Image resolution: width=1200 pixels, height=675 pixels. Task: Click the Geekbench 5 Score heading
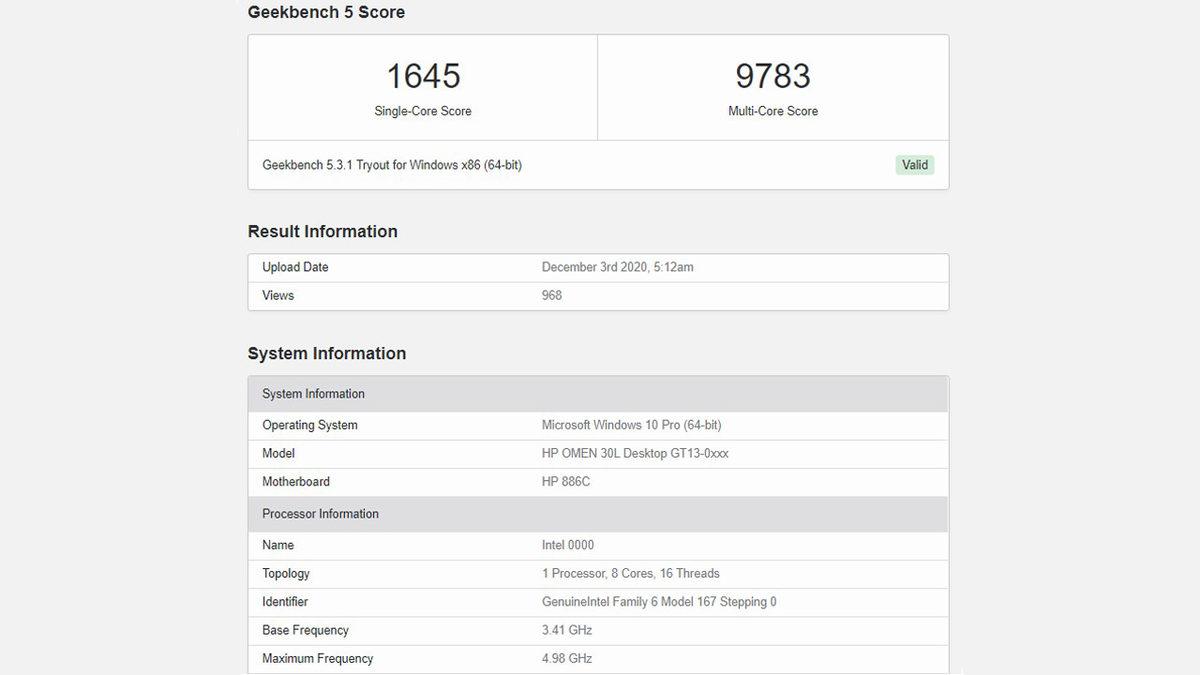click(x=326, y=12)
